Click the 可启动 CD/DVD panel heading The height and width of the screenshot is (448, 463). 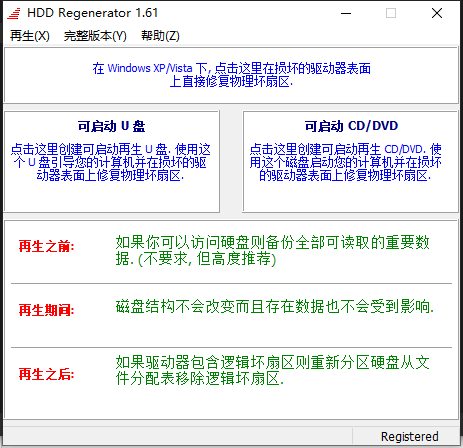[x=351, y=126]
